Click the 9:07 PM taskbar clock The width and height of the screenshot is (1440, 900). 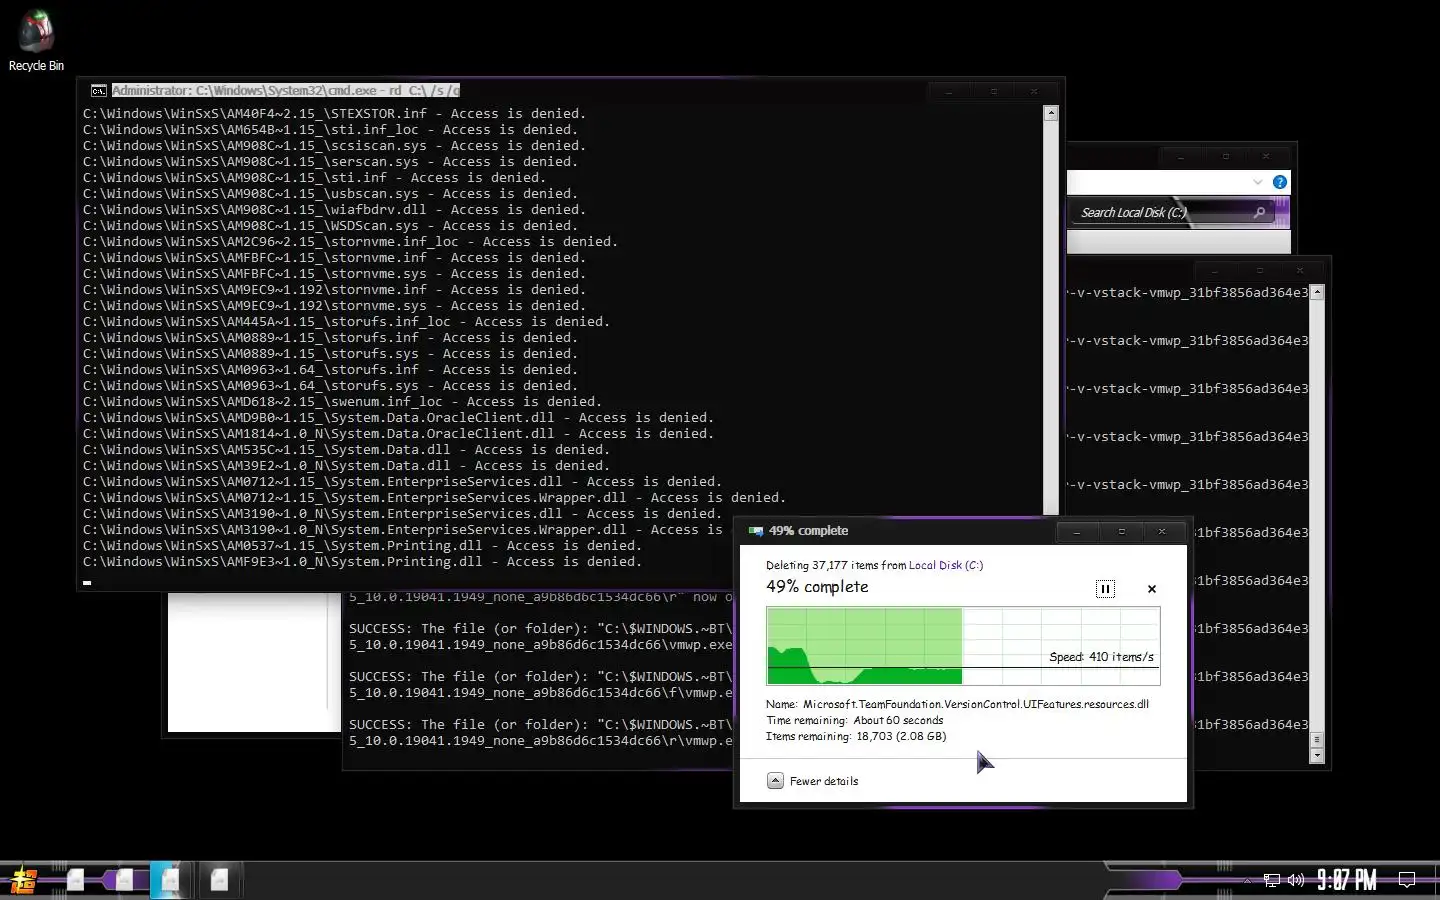click(x=1346, y=880)
